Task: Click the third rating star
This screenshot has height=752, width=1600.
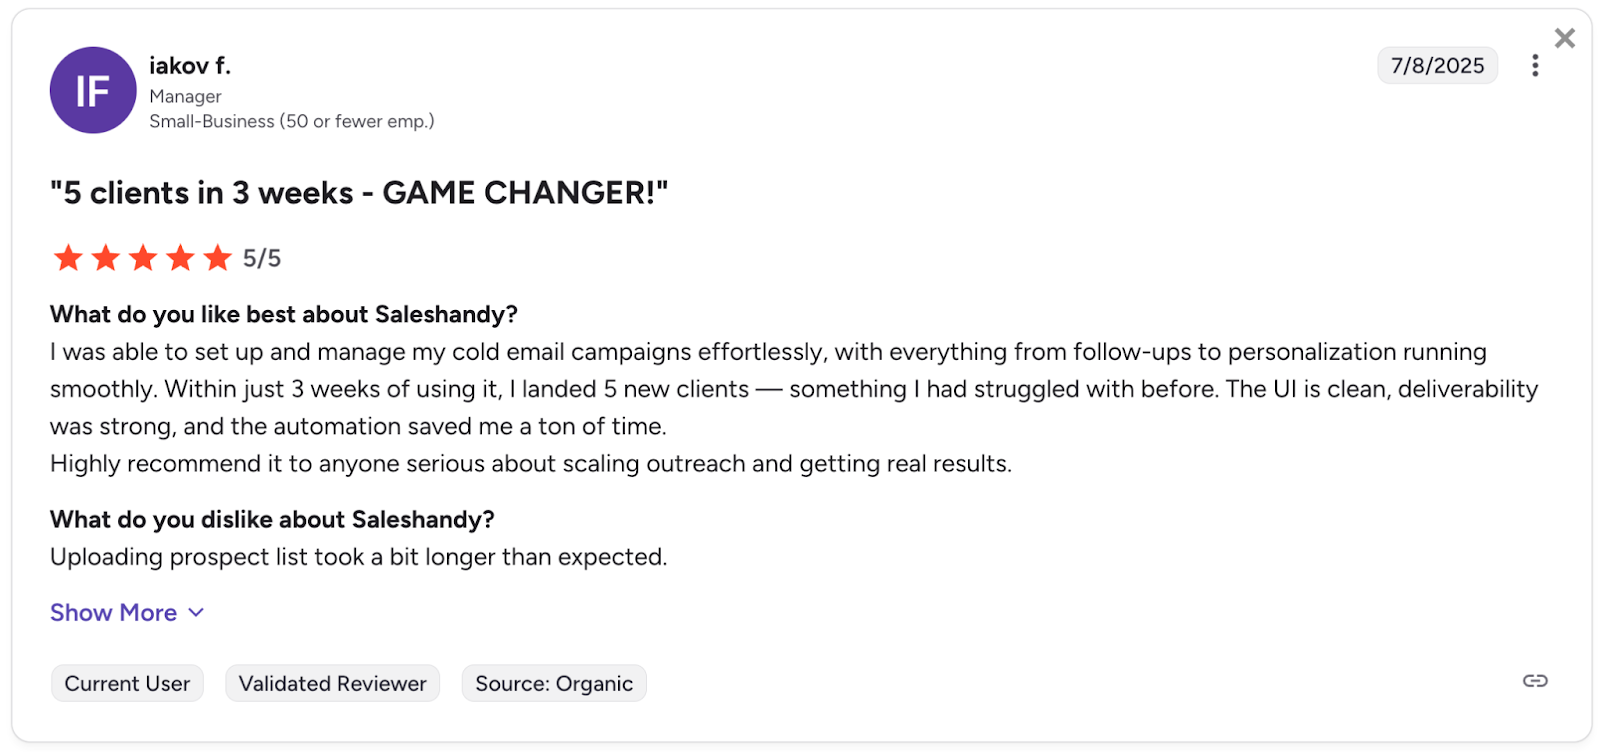Action: pos(143,258)
